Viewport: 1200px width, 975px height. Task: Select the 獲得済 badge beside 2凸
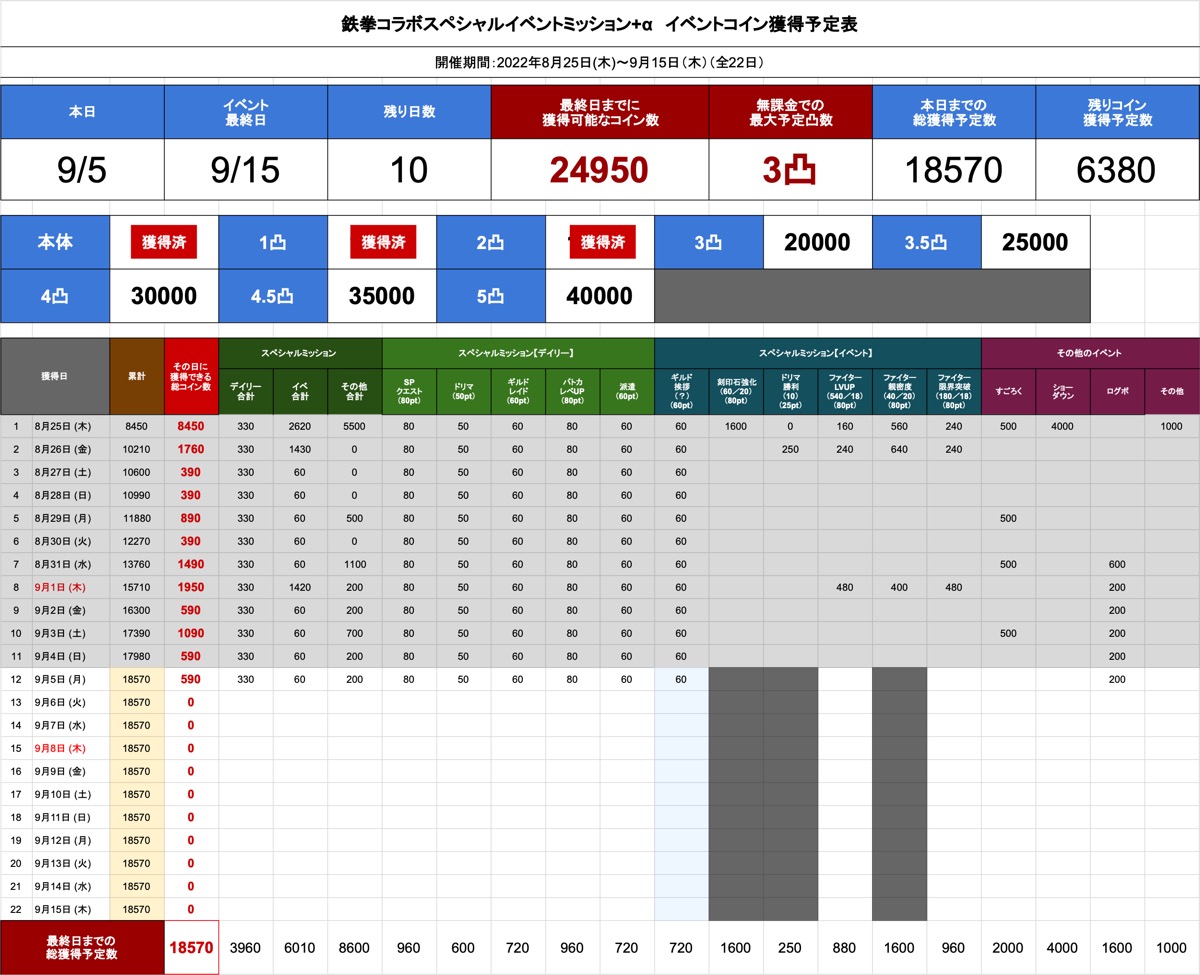602,242
